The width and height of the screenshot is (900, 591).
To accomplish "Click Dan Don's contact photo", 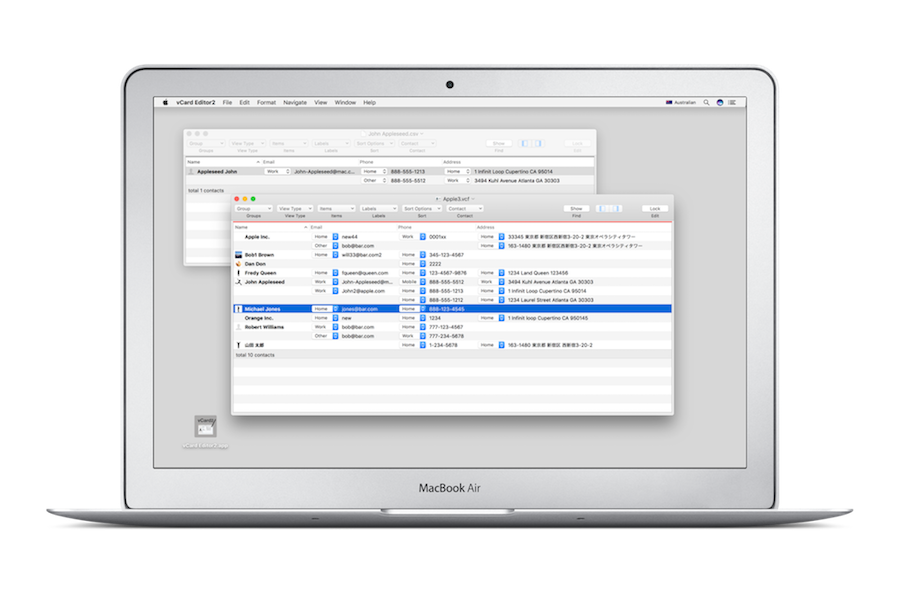I will pyautogui.click(x=239, y=264).
